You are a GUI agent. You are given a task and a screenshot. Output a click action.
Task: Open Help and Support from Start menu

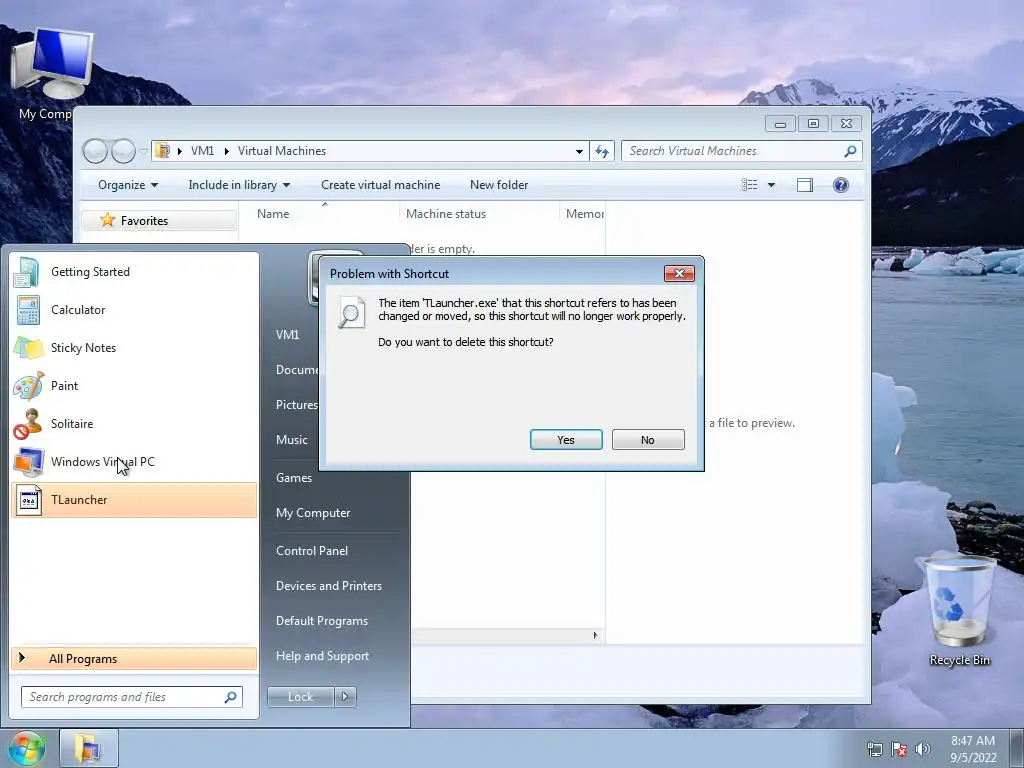(x=322, y=656)
